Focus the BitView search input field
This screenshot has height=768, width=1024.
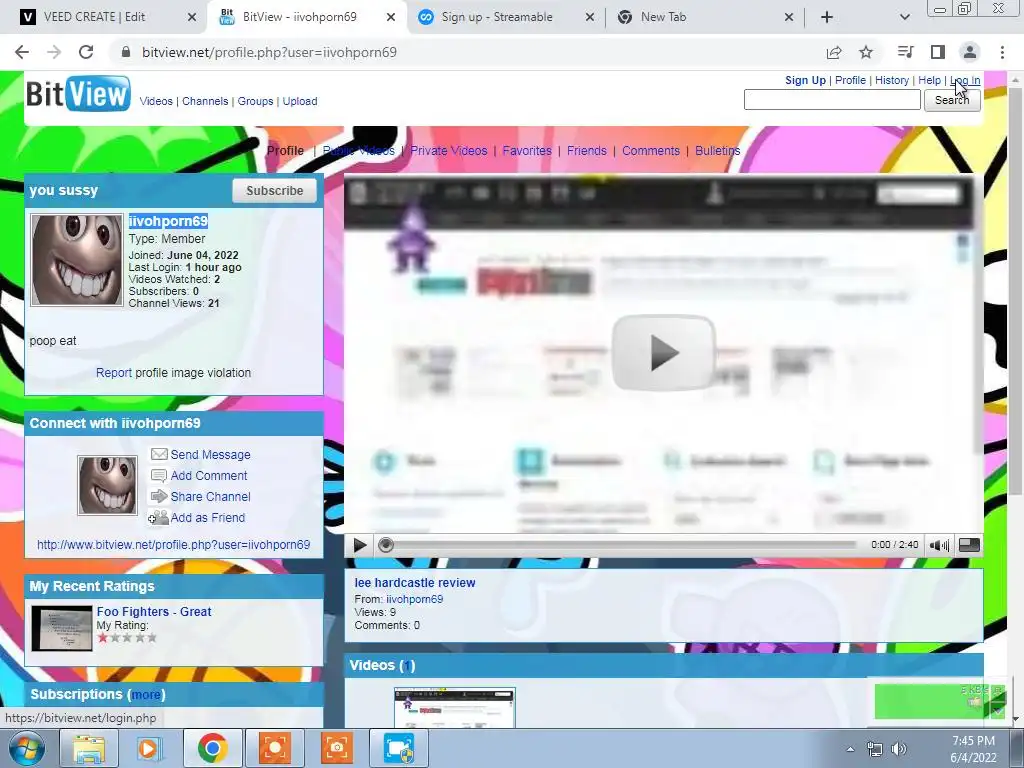click(832, 100)
